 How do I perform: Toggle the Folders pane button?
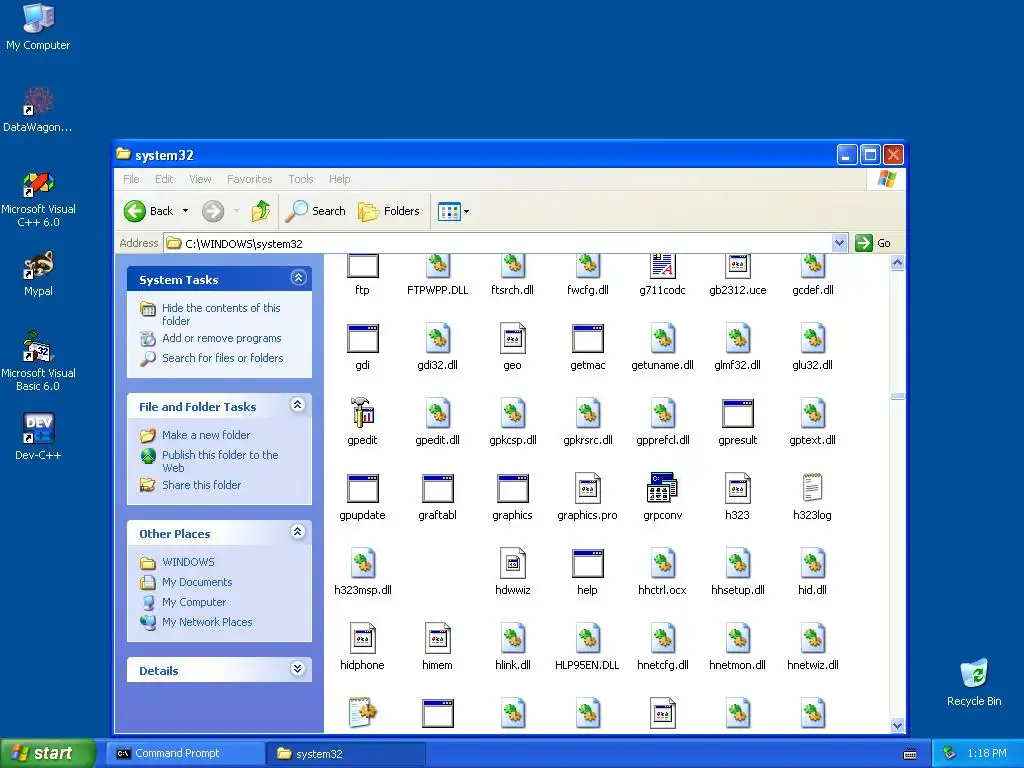(389, 211)
